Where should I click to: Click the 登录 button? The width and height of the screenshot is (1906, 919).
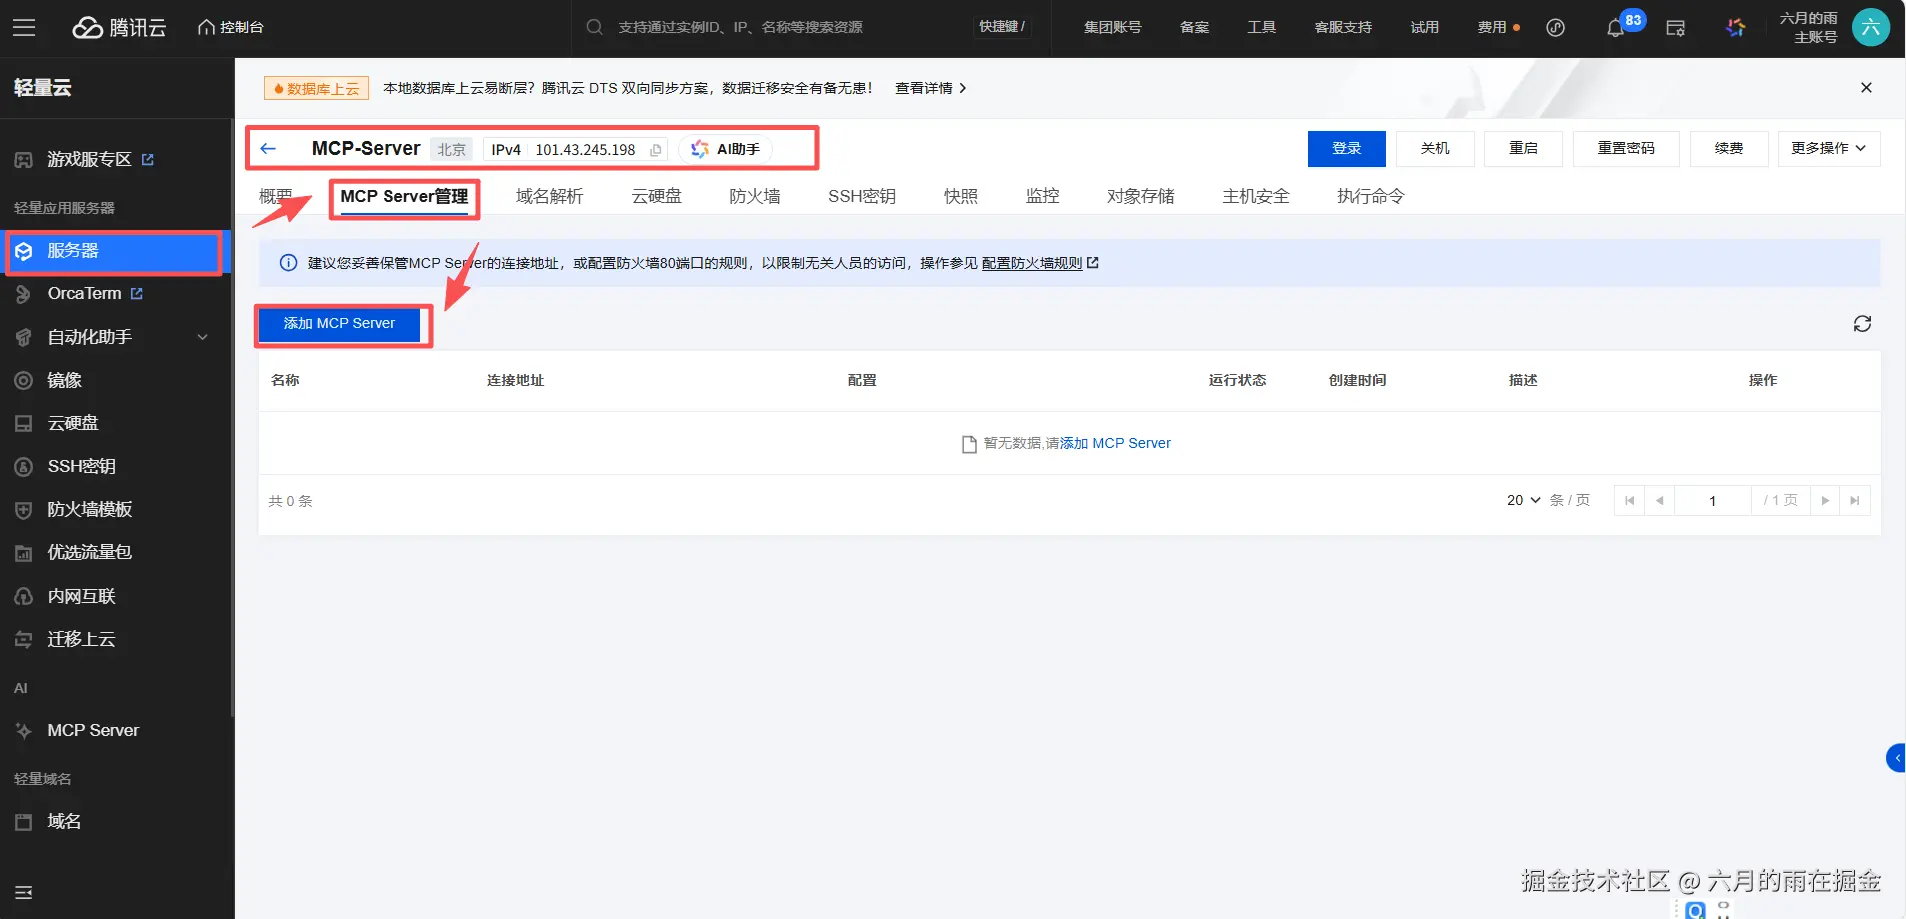pos(1346,148)
